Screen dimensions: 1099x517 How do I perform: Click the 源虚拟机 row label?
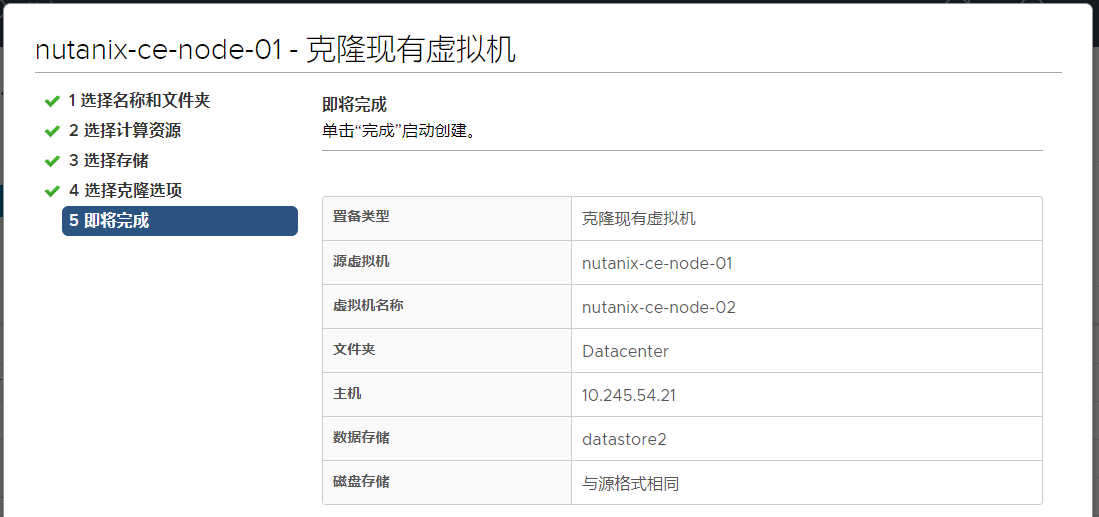pyautogui.click(x=361, y=261)
